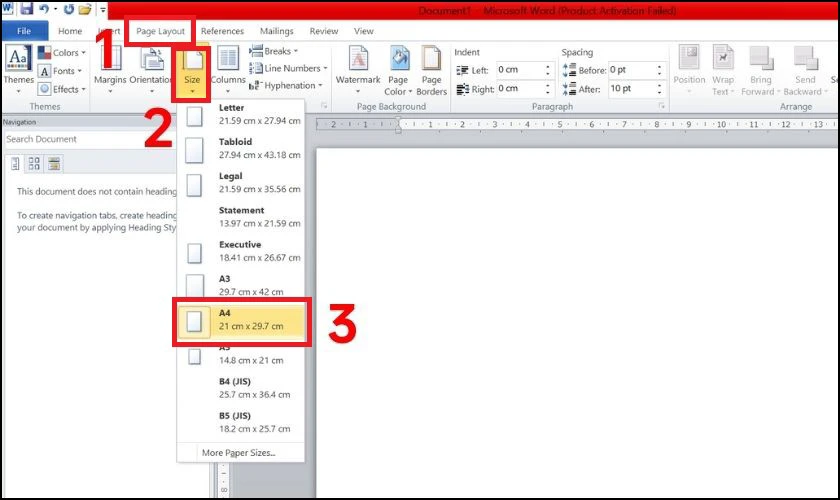Increase the Indent Left stepper value
This screenshot has height=500, width=840.
pos(548,66)
